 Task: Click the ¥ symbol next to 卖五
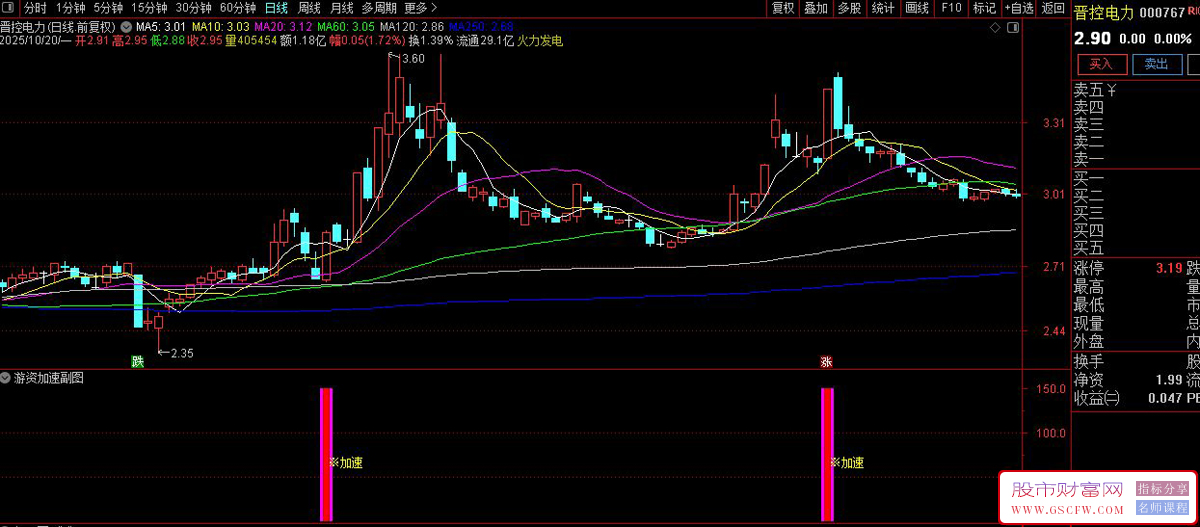(x=1112, y=90)
